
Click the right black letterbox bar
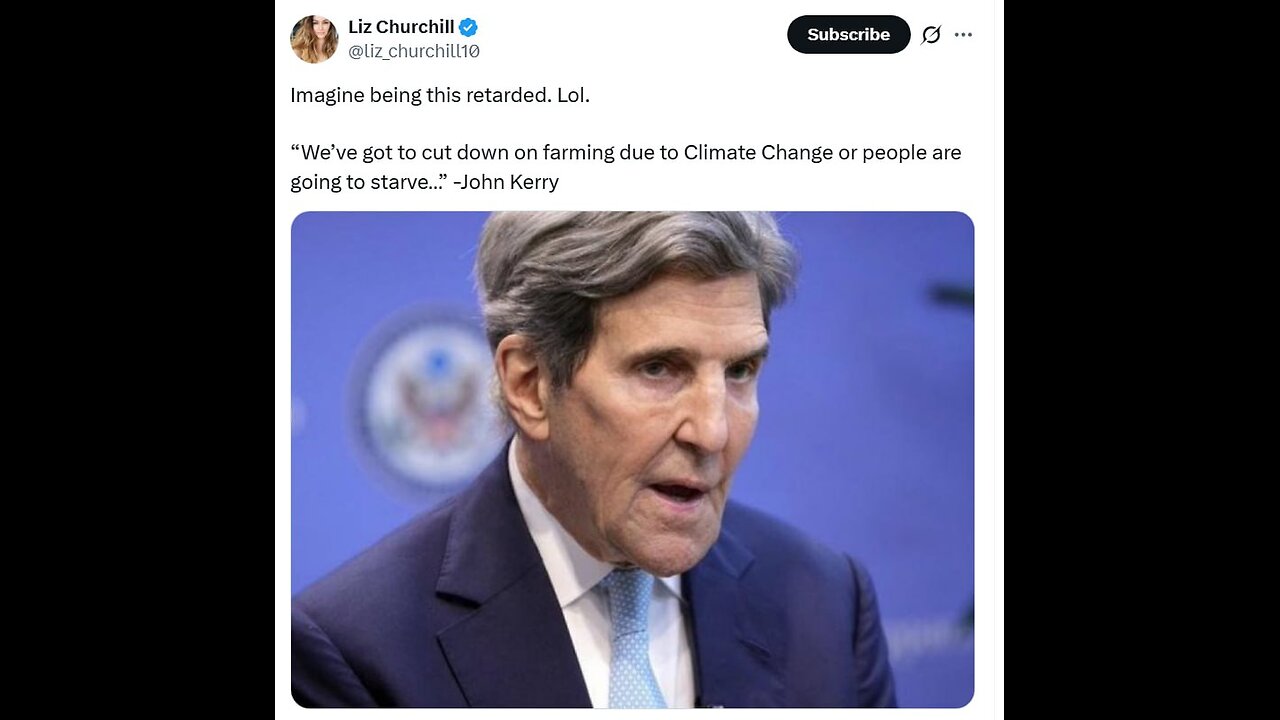click(x=1141, y=360)
